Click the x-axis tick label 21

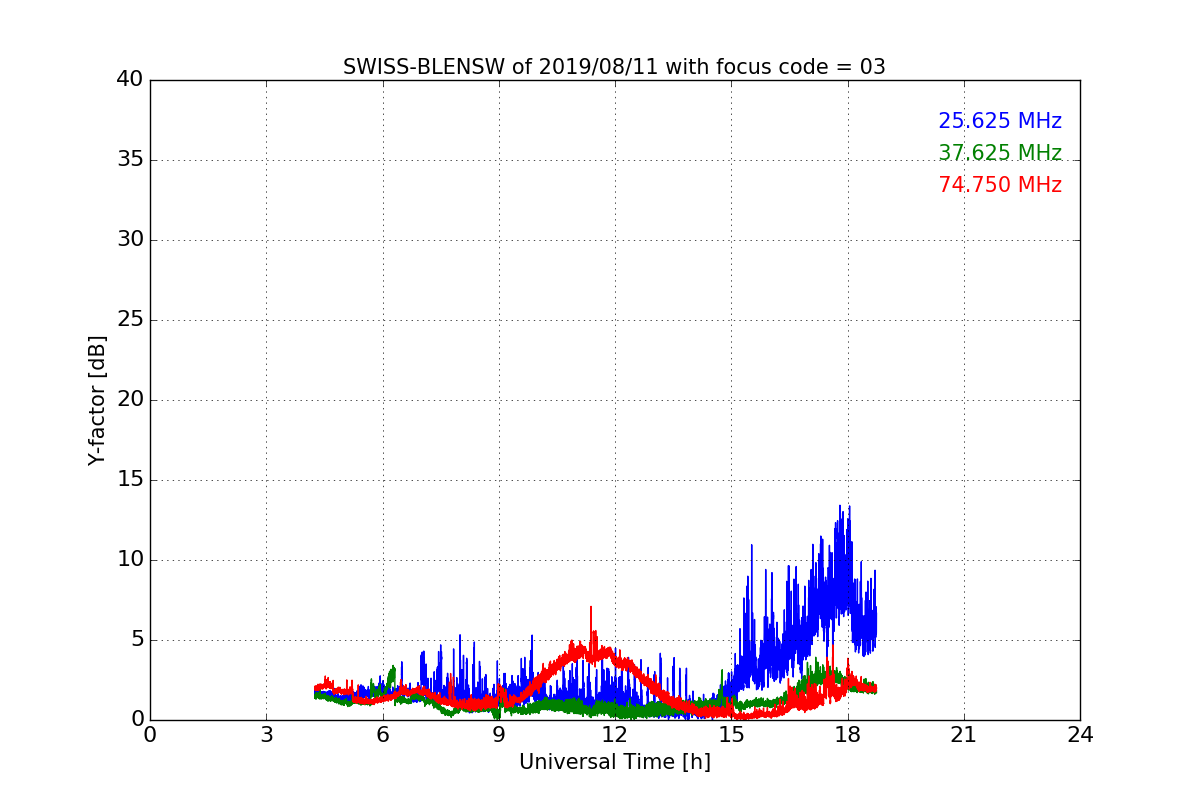(x=964, y=735)
